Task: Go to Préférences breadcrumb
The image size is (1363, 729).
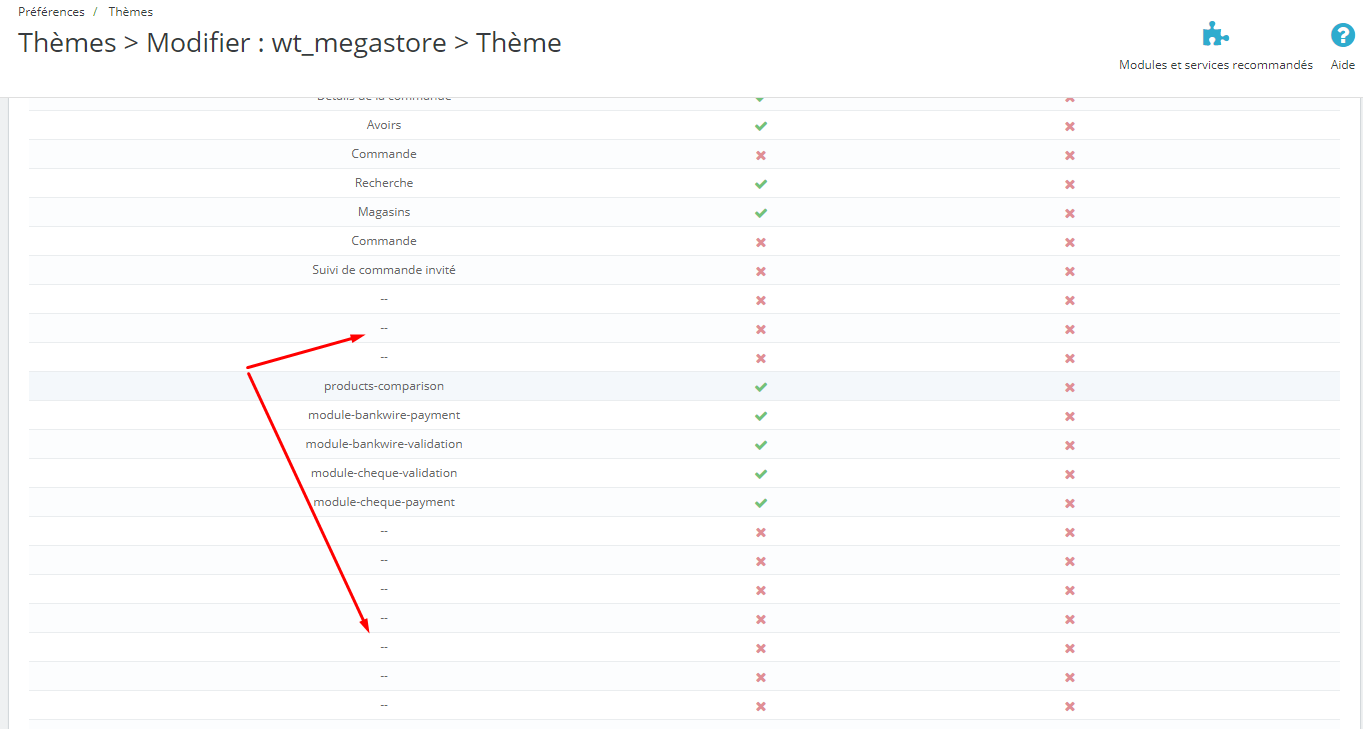Action: point(51,12)
